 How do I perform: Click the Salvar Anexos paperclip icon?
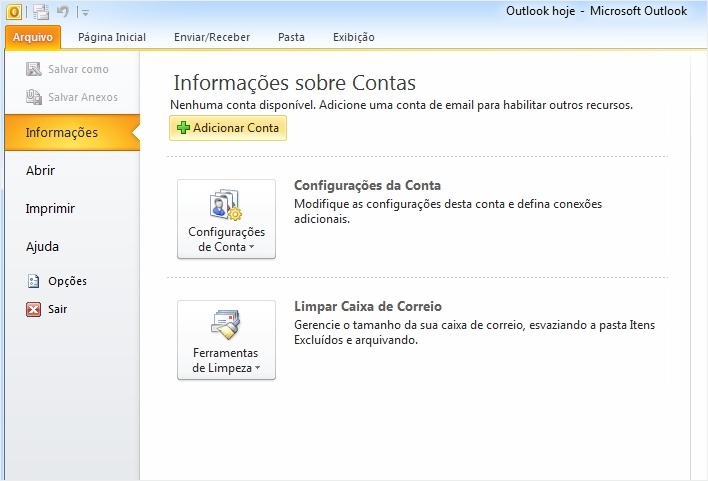click(33, 98)
